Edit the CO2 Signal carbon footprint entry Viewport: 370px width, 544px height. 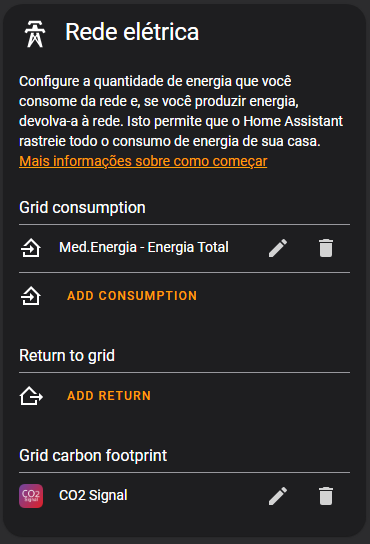click(278, 496)
